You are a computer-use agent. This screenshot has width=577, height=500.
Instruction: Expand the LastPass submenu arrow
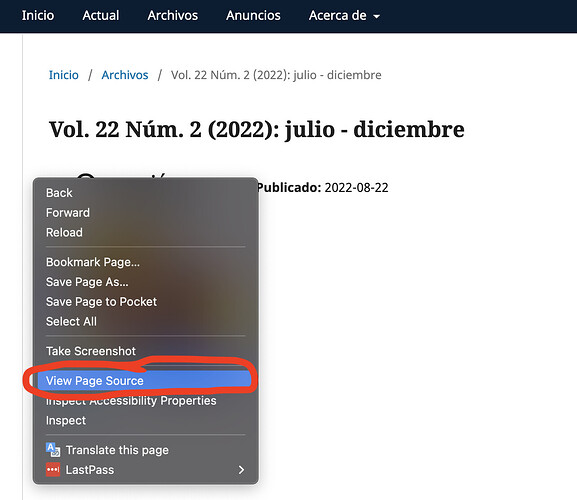[x=241, y=470]
